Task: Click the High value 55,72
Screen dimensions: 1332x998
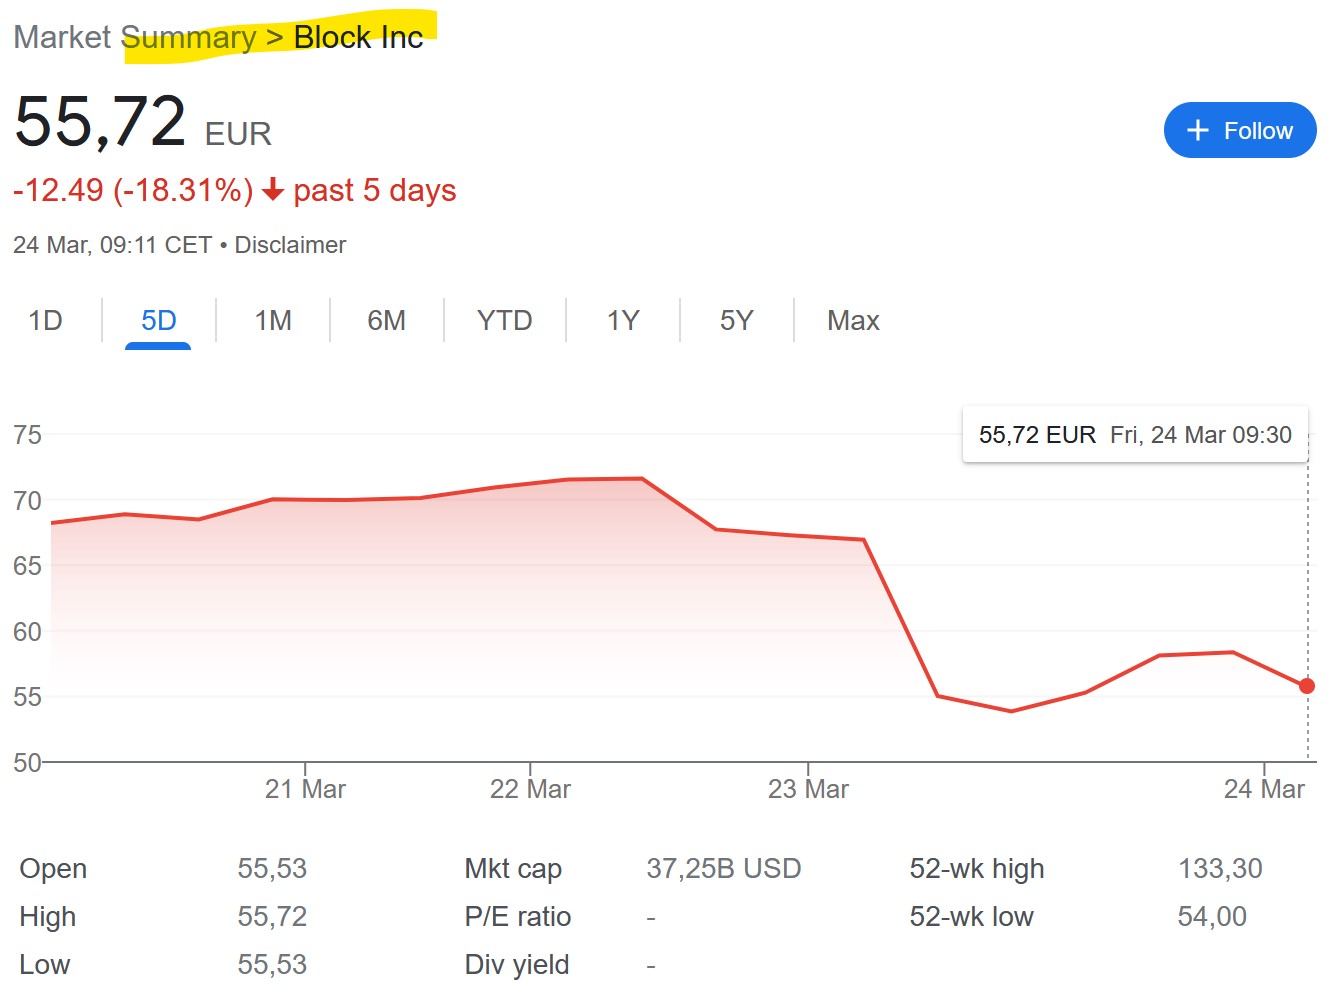Action: [272, 916]
